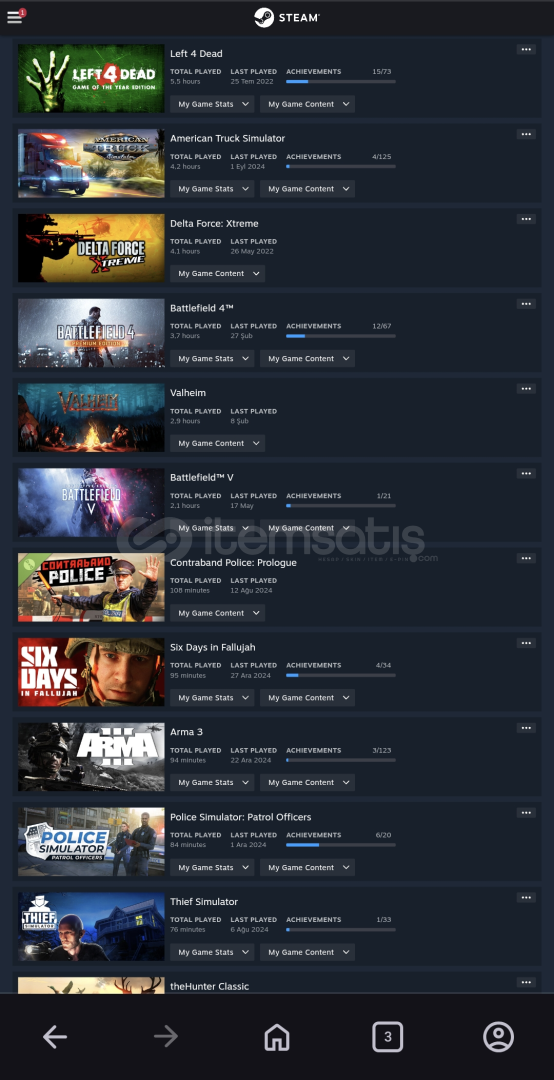Open the hamburger menu with notification badge

coord(15,17)
